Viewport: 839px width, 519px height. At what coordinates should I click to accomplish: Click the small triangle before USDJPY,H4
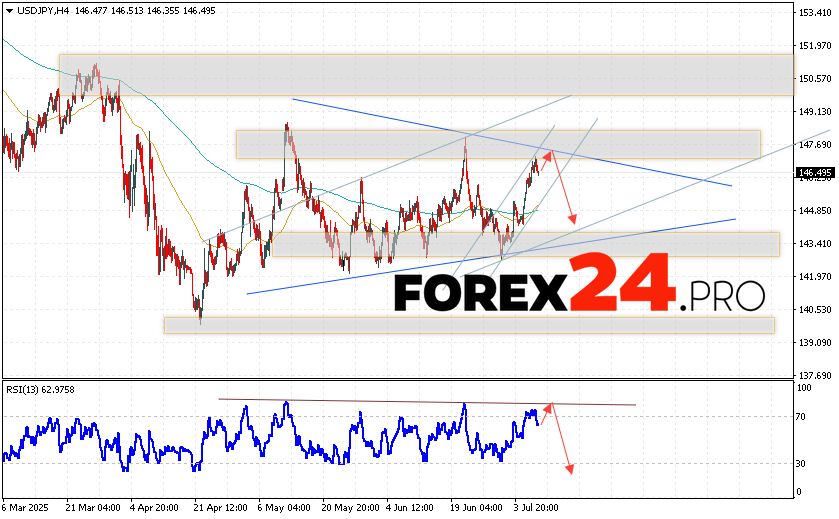pos(7,9)
